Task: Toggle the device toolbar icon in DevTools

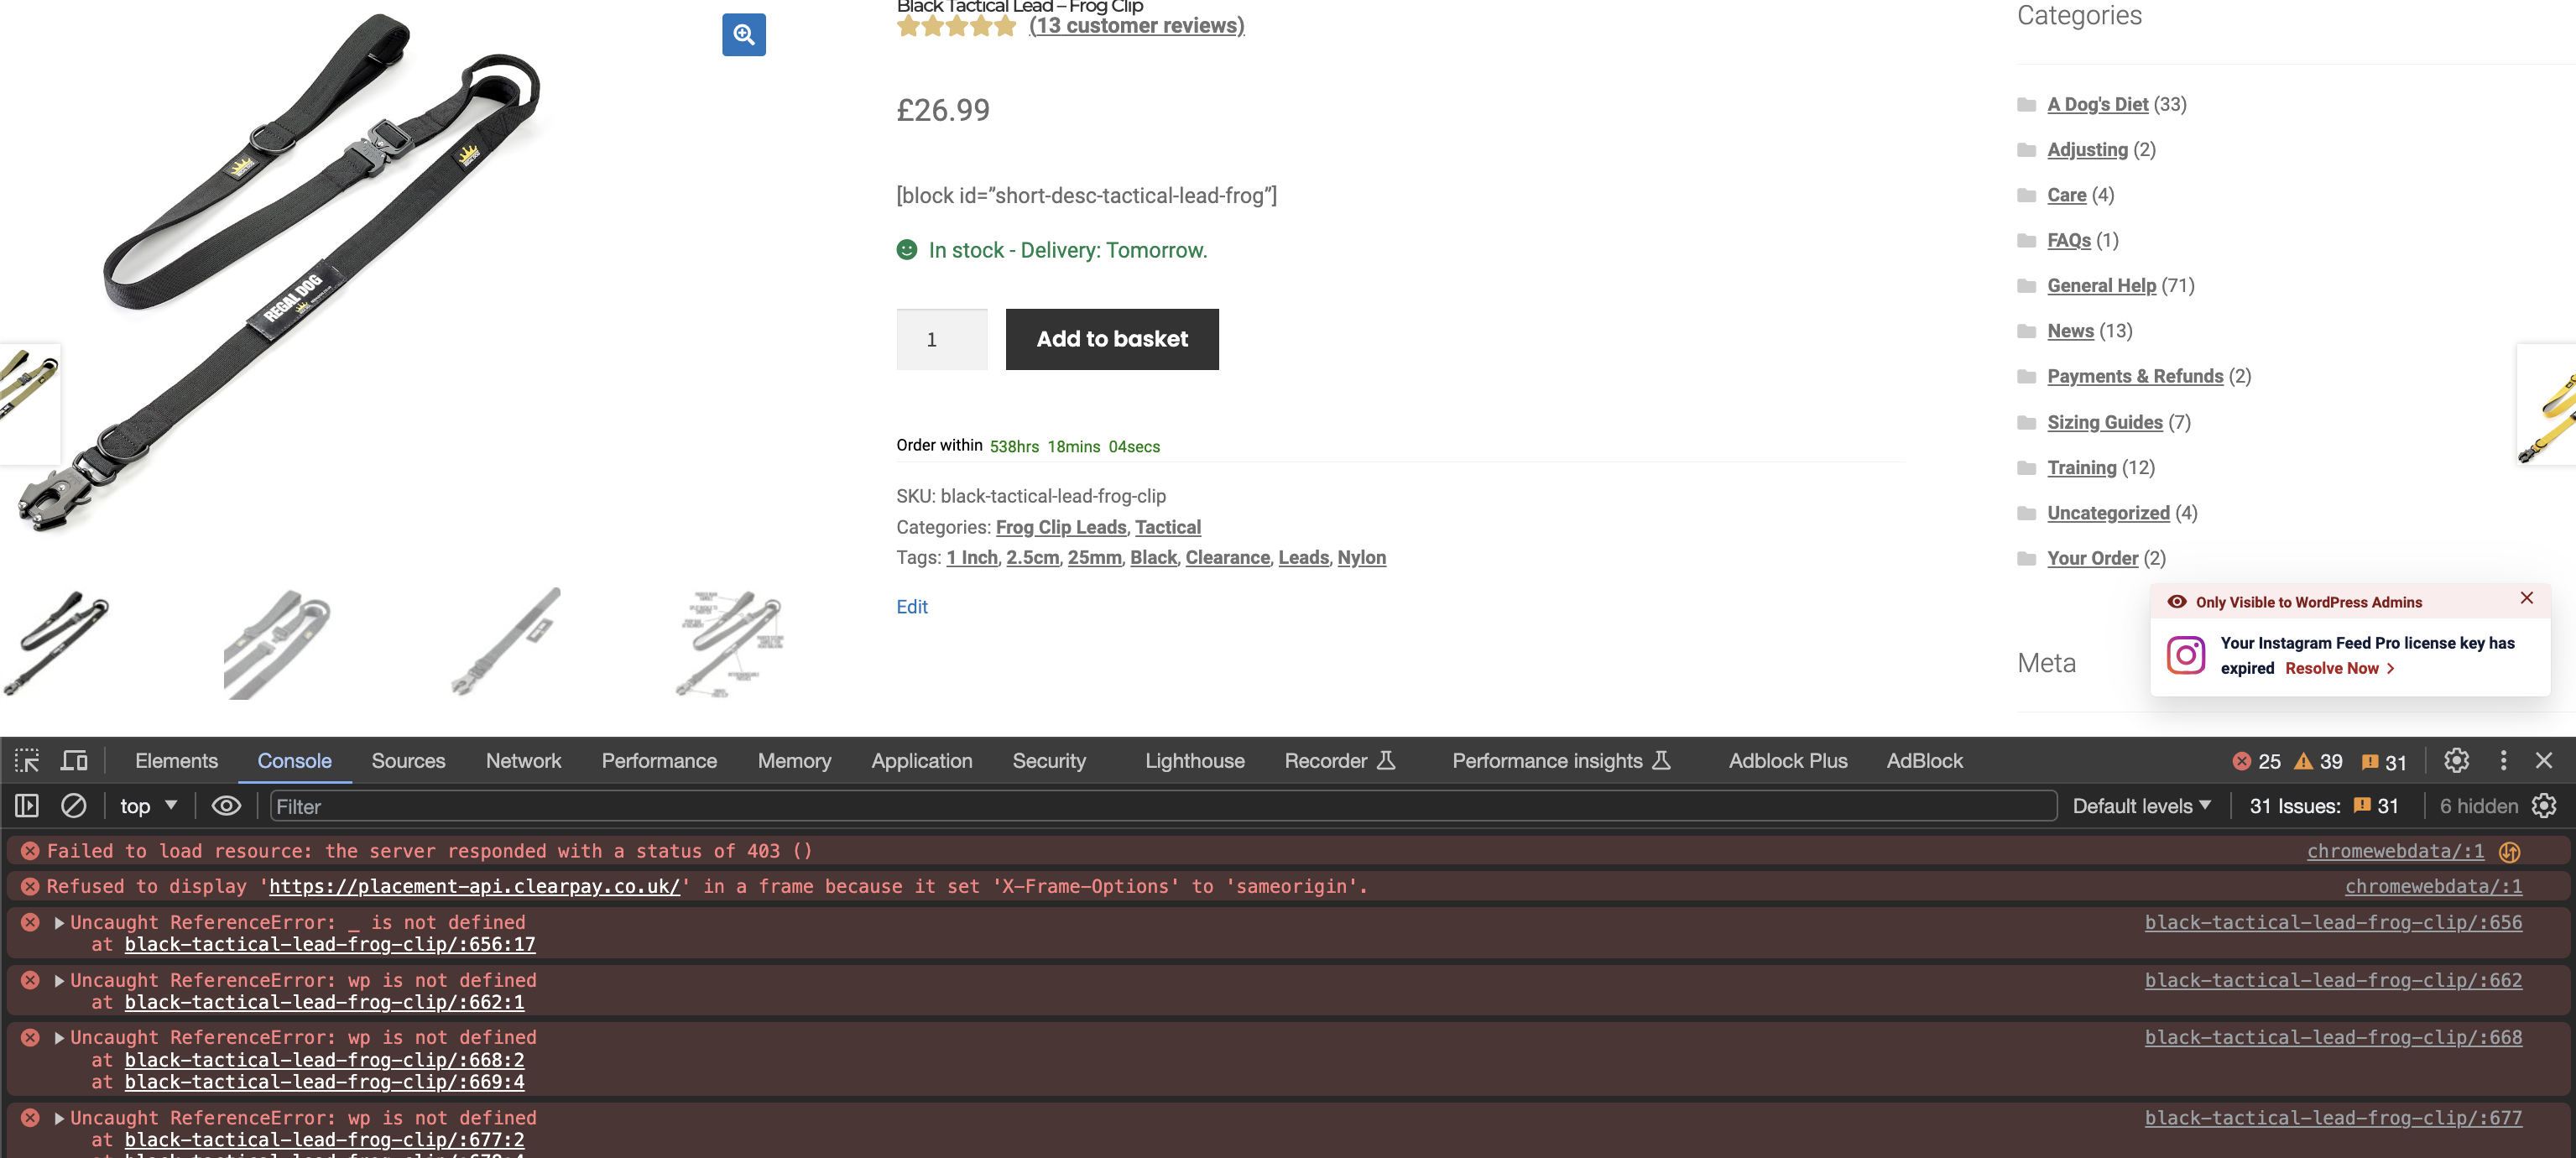Action: [76, 759]
